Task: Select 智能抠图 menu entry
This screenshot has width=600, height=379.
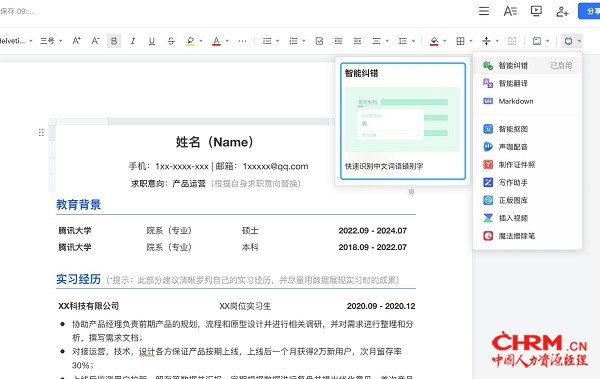Action: pos(528,129)
